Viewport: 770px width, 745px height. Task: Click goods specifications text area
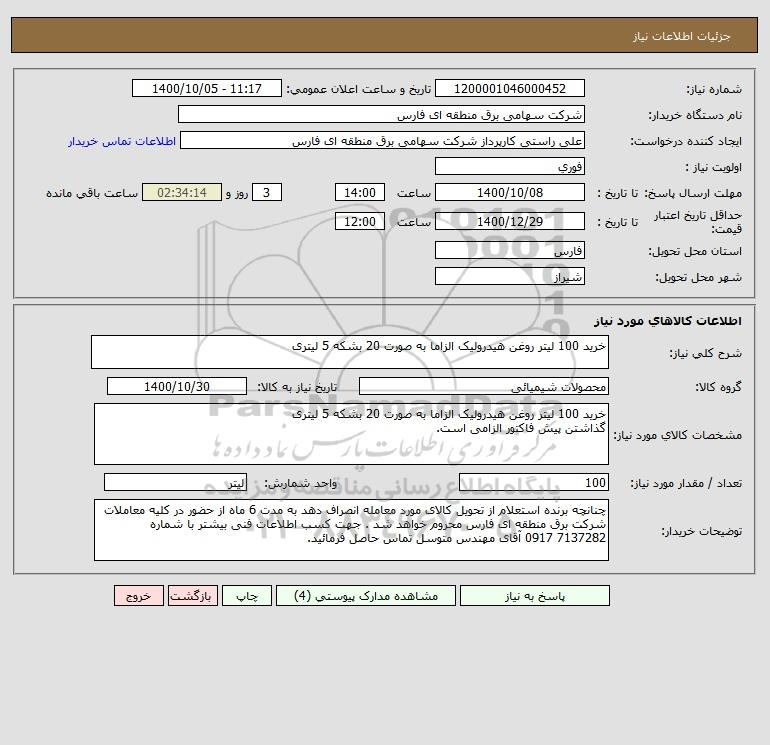pos(351,434)
